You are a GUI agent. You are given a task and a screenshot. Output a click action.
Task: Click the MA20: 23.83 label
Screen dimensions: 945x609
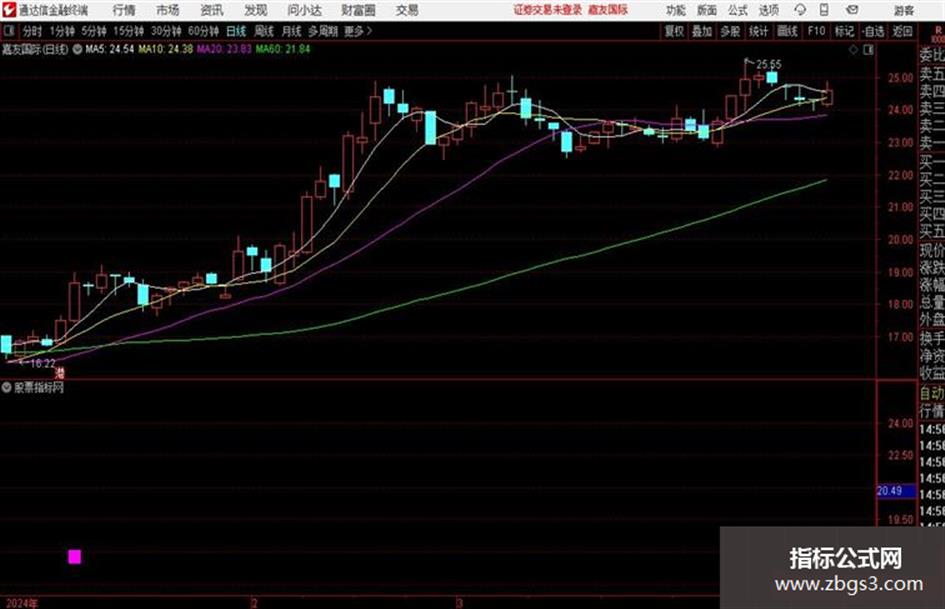click(224, 49)
